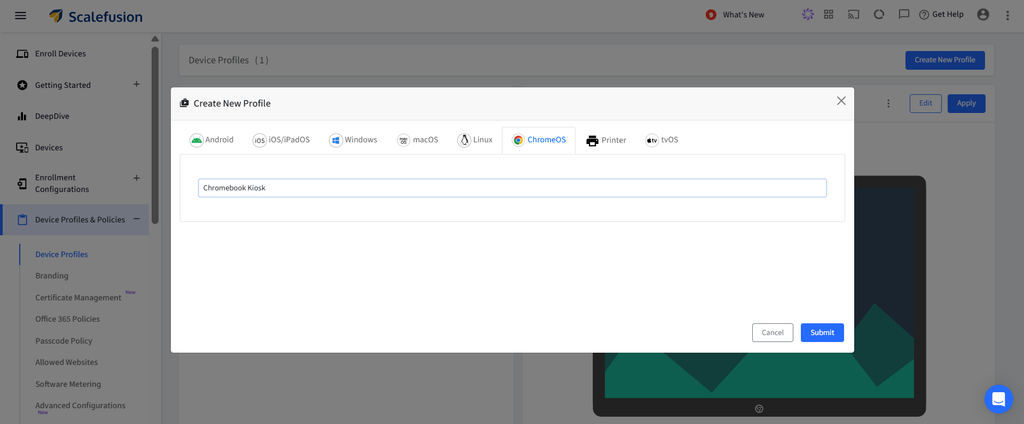The image size is (1024, 424).
Task: Click the Device Profiles & Policies clipboard icon
Action: coord(22,220)
